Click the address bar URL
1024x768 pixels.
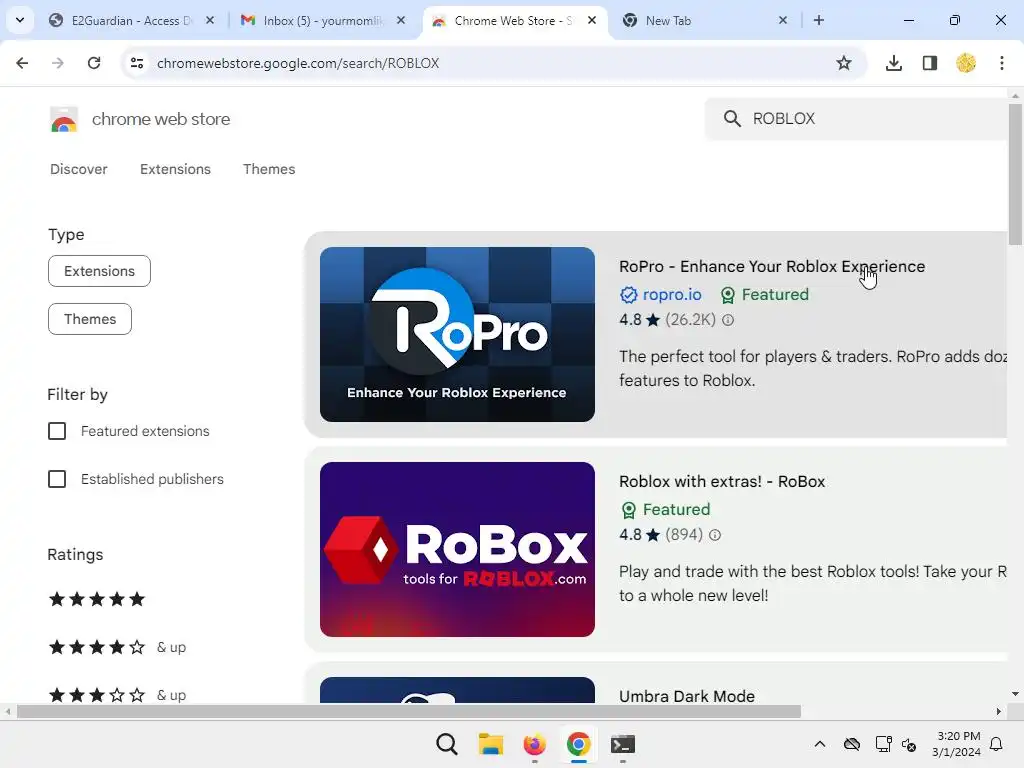(298, 63)
